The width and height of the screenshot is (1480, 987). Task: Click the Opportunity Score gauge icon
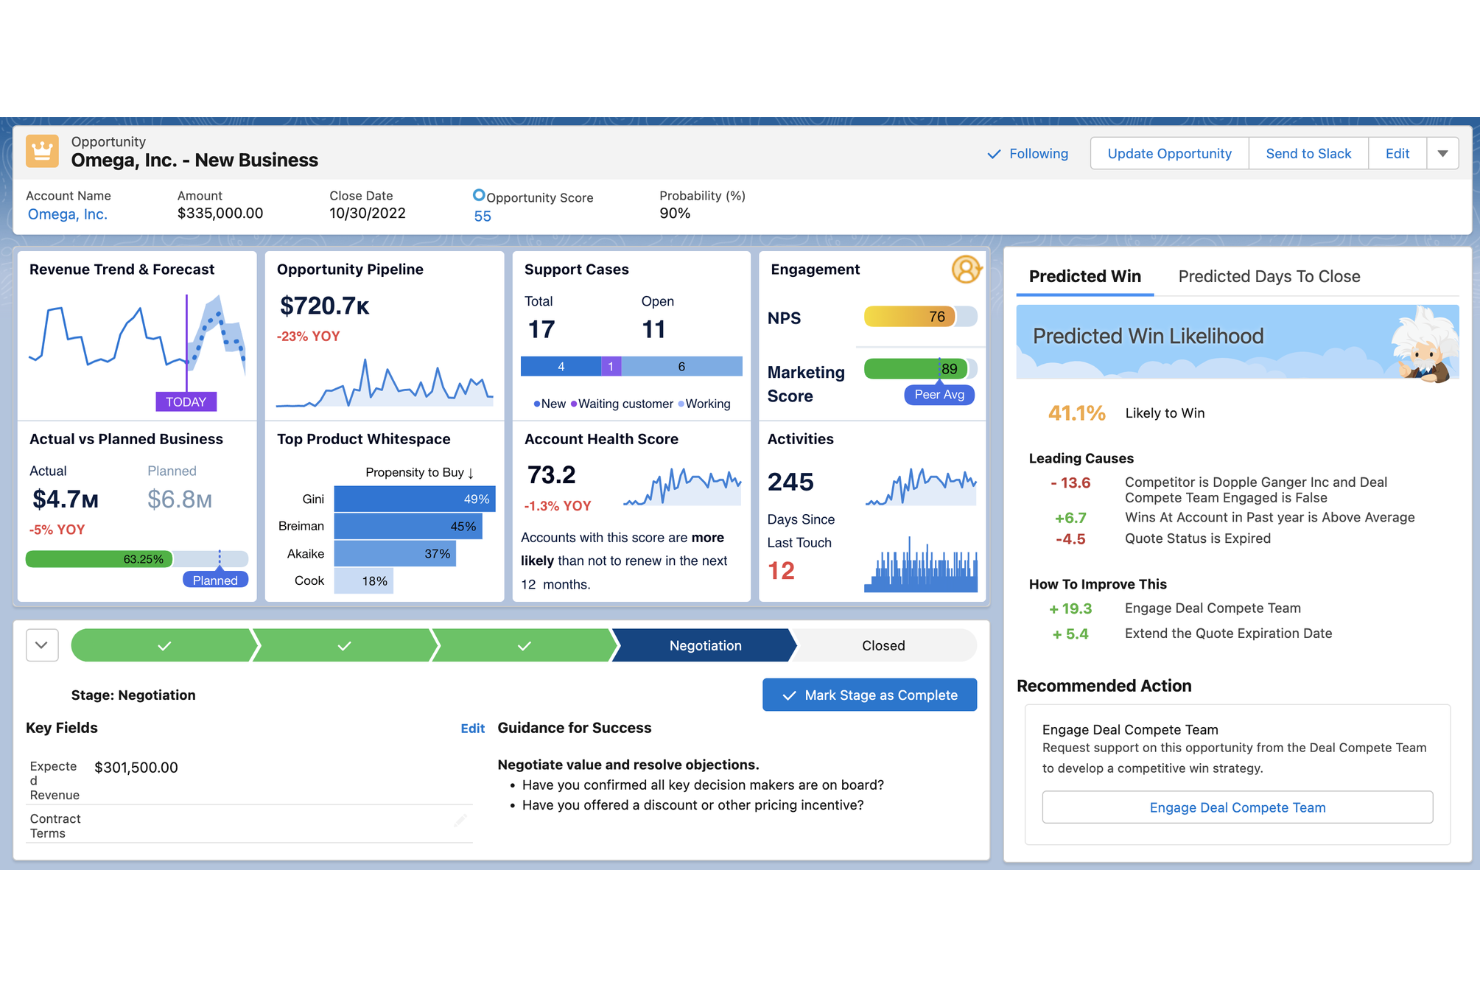[478, 197]
